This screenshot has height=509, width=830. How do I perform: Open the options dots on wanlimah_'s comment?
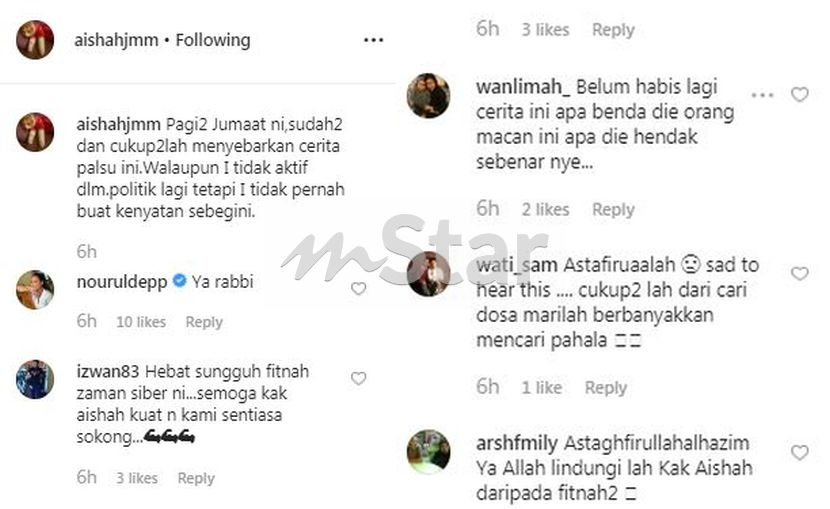pos(762,95)
